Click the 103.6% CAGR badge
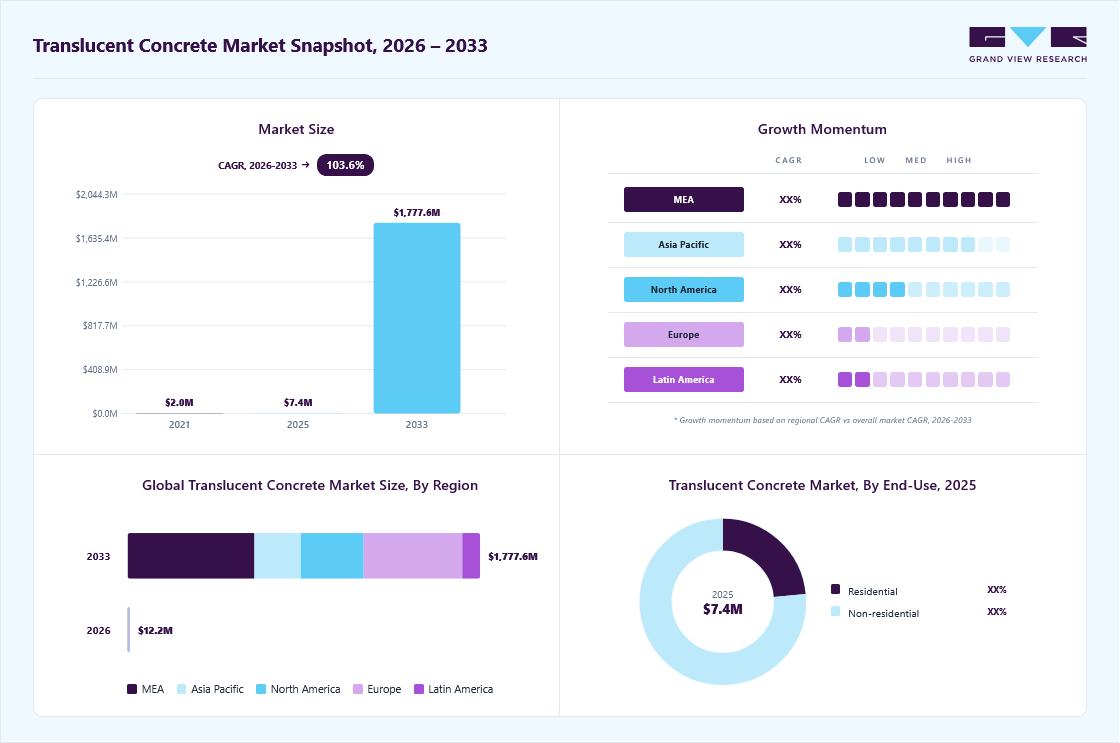Screen dimensions: 1120x743 click(x=345, y=165)
